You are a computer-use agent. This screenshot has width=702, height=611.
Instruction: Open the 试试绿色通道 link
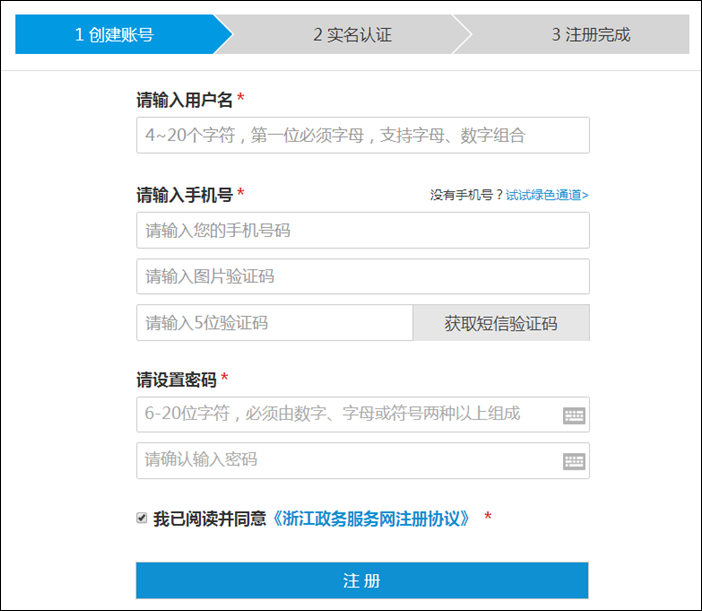(x=547, y=195)
